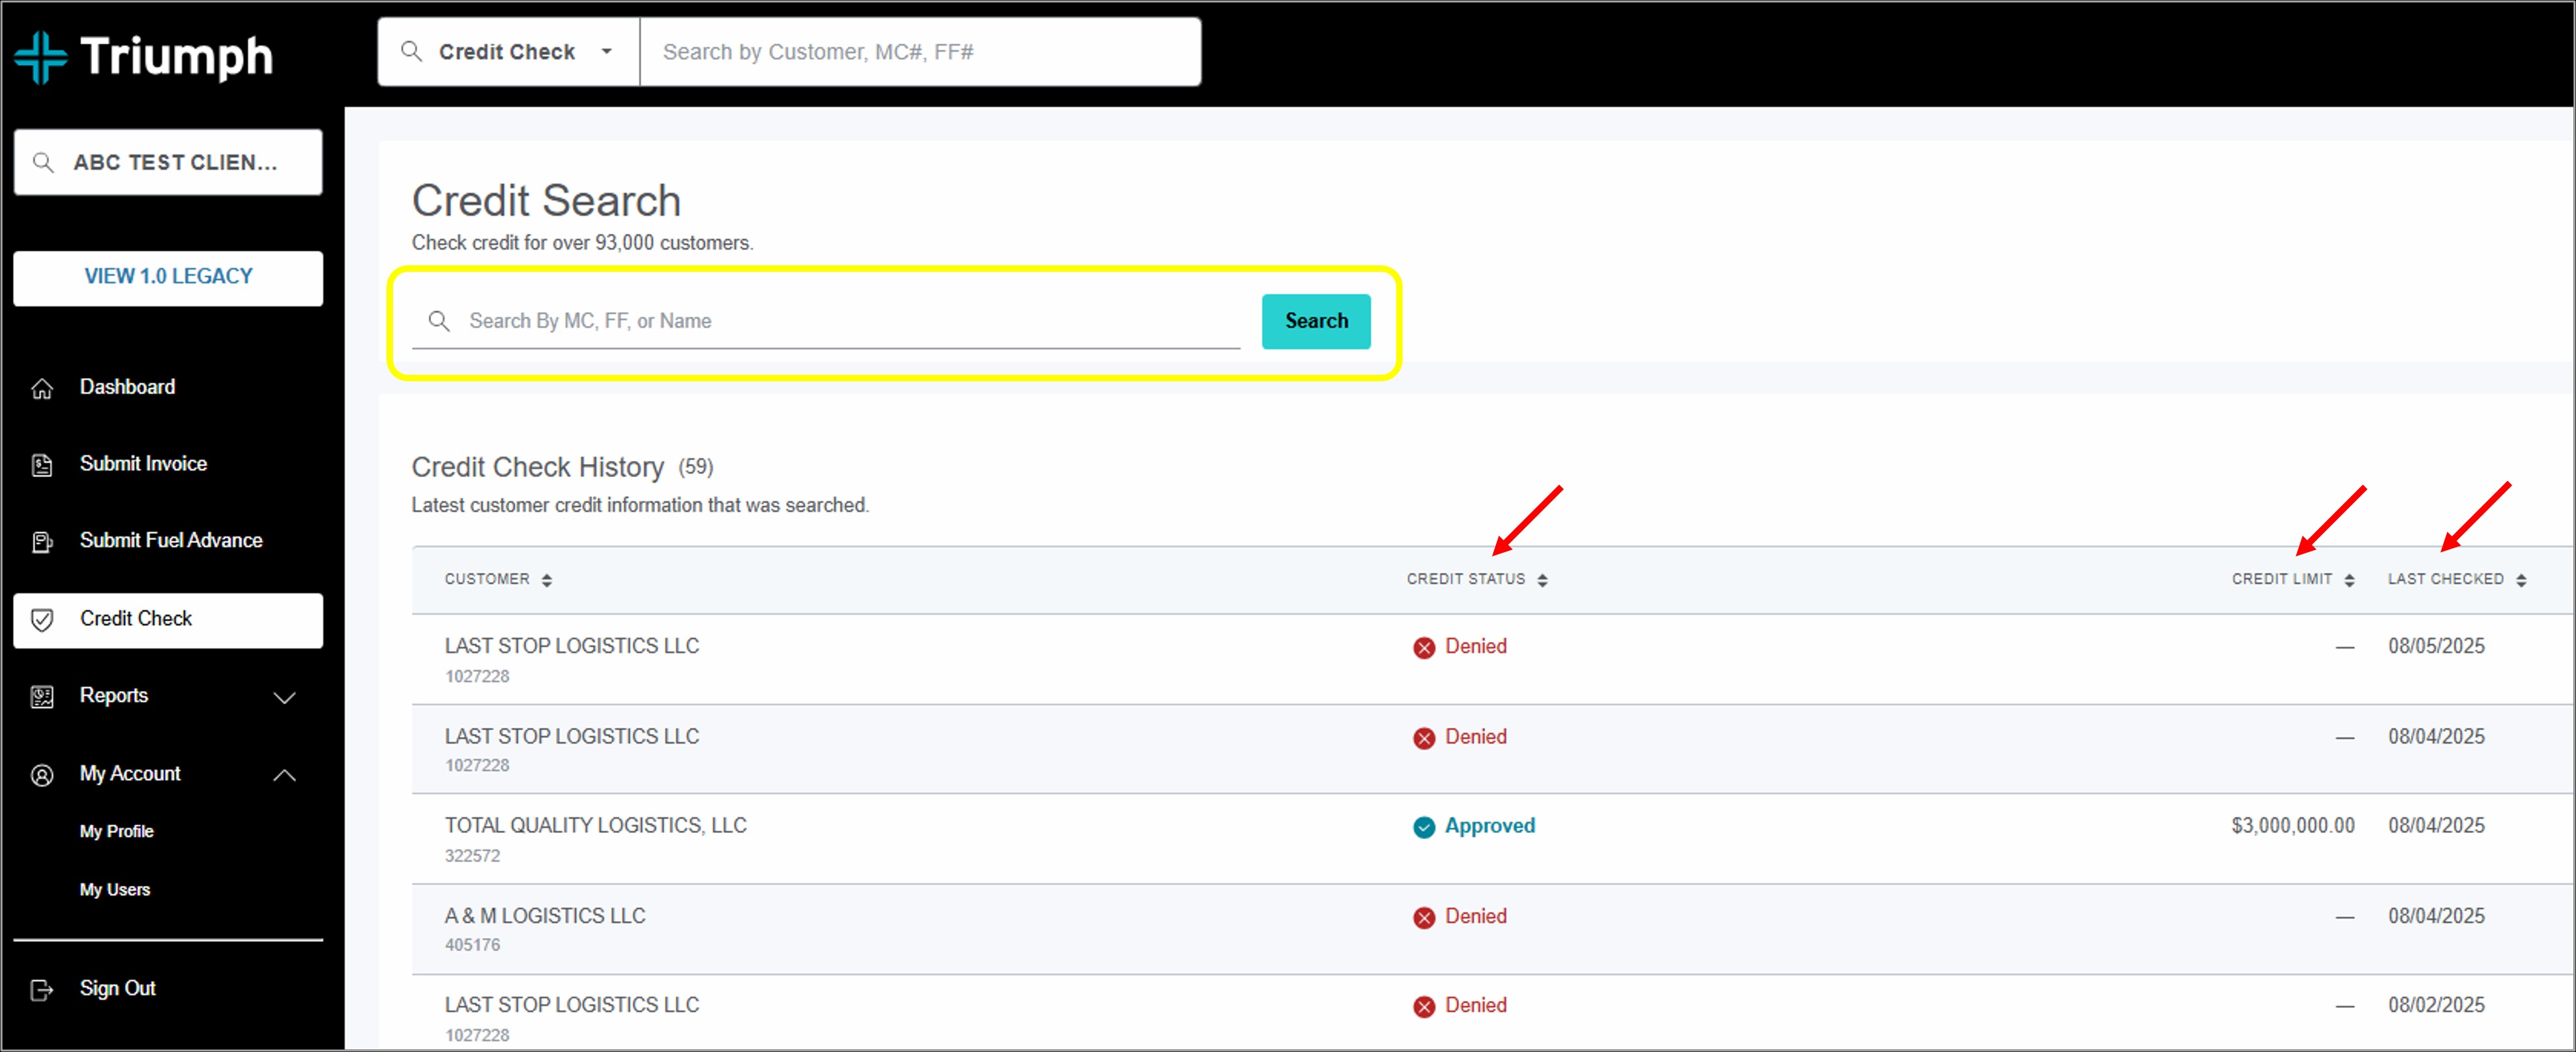Click the teal Search button
Viewport: 2576px width, 1052px height.
(1316, 321)
